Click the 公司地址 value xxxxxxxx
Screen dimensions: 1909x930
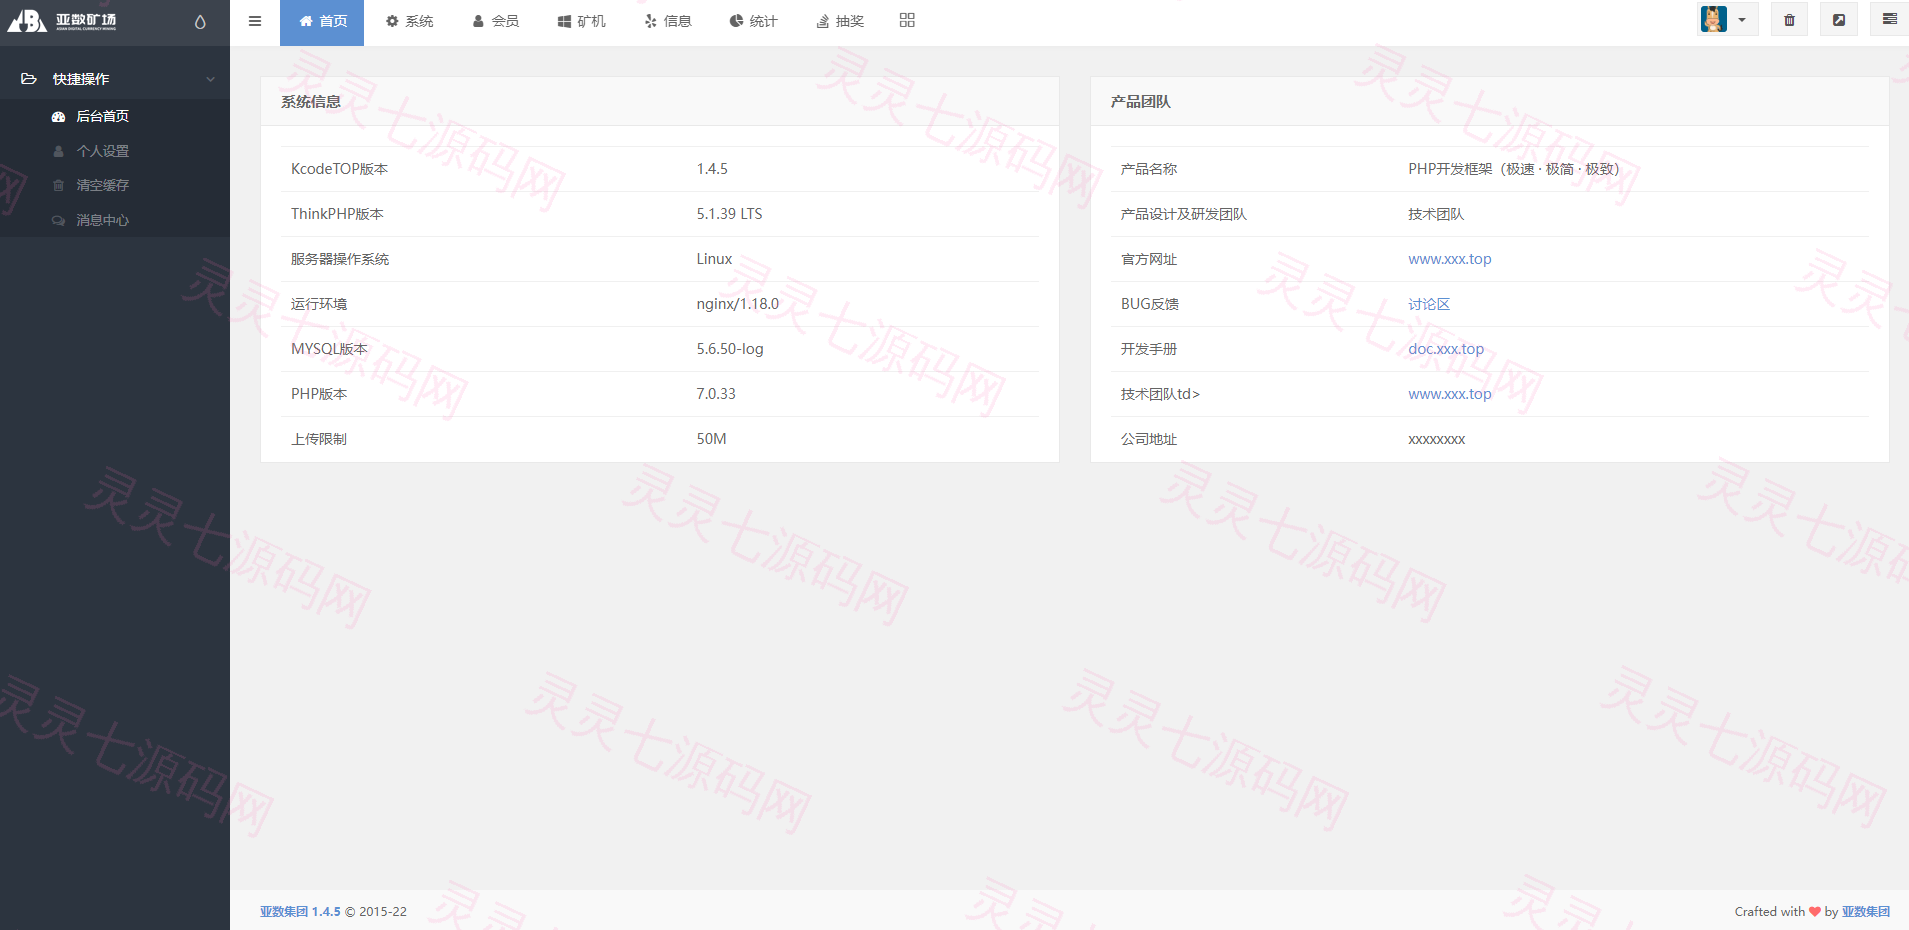1436,439
